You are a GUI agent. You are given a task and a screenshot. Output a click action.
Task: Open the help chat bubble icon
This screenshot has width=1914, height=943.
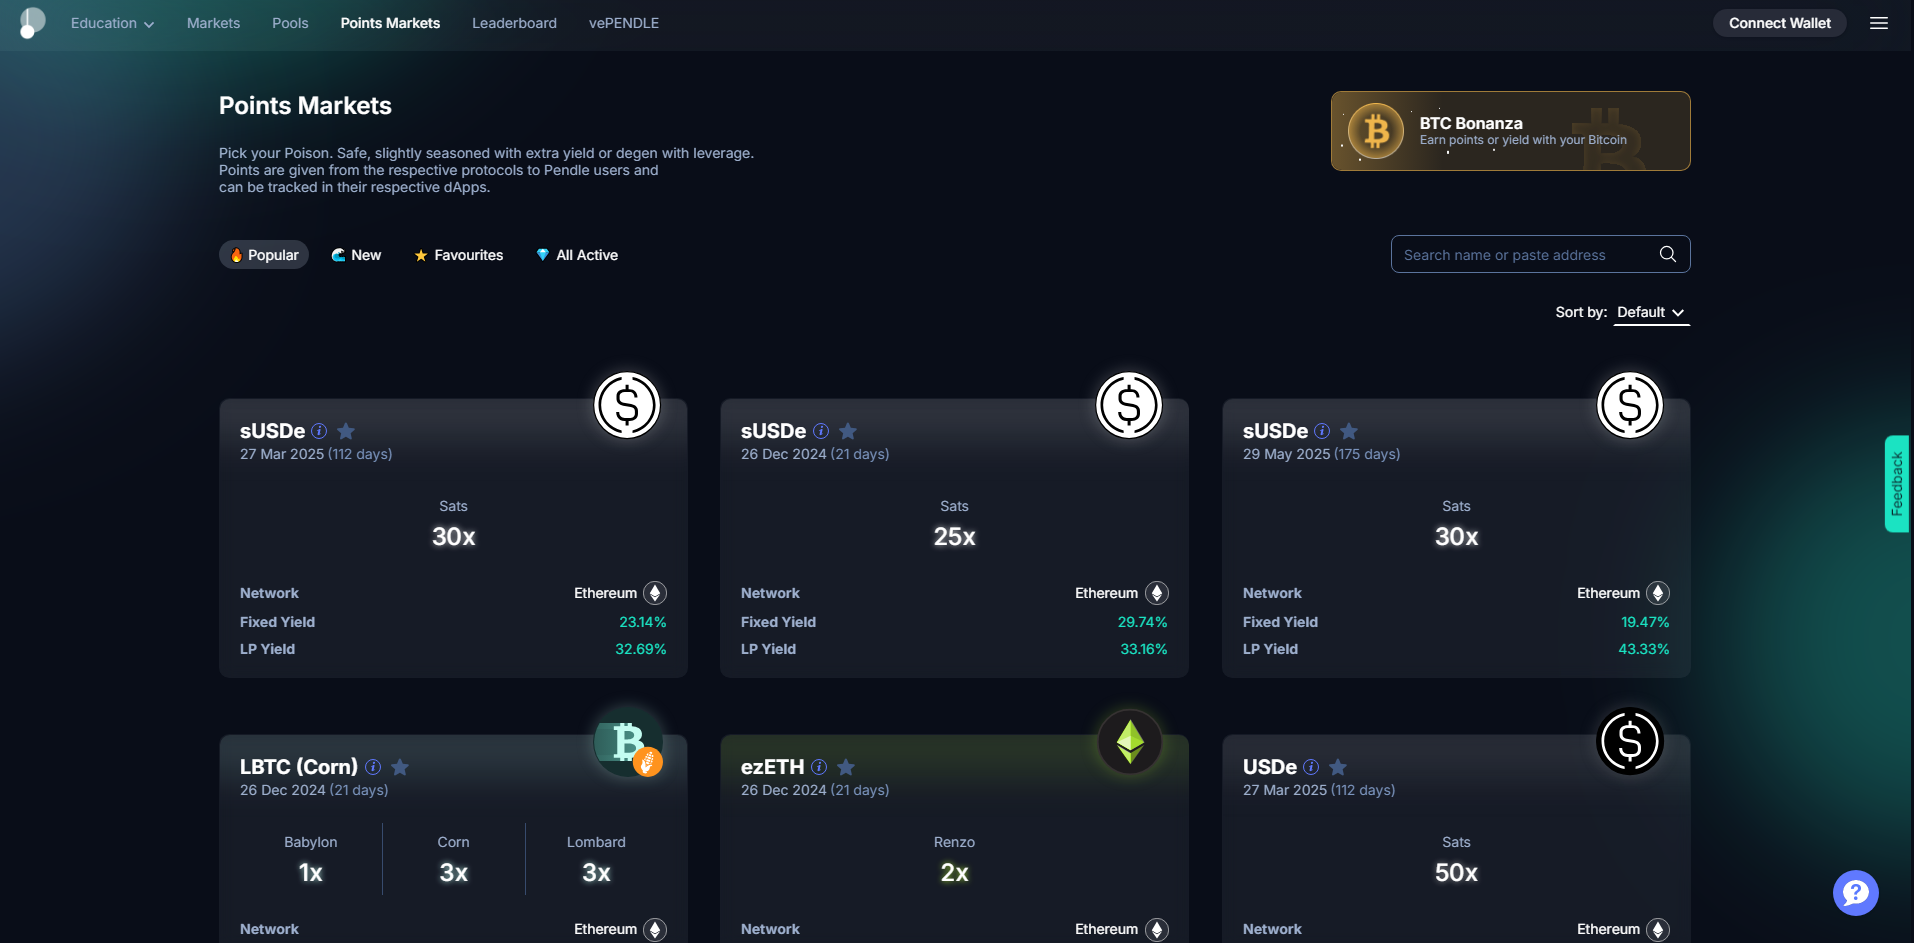click(x=1855, y=892)
